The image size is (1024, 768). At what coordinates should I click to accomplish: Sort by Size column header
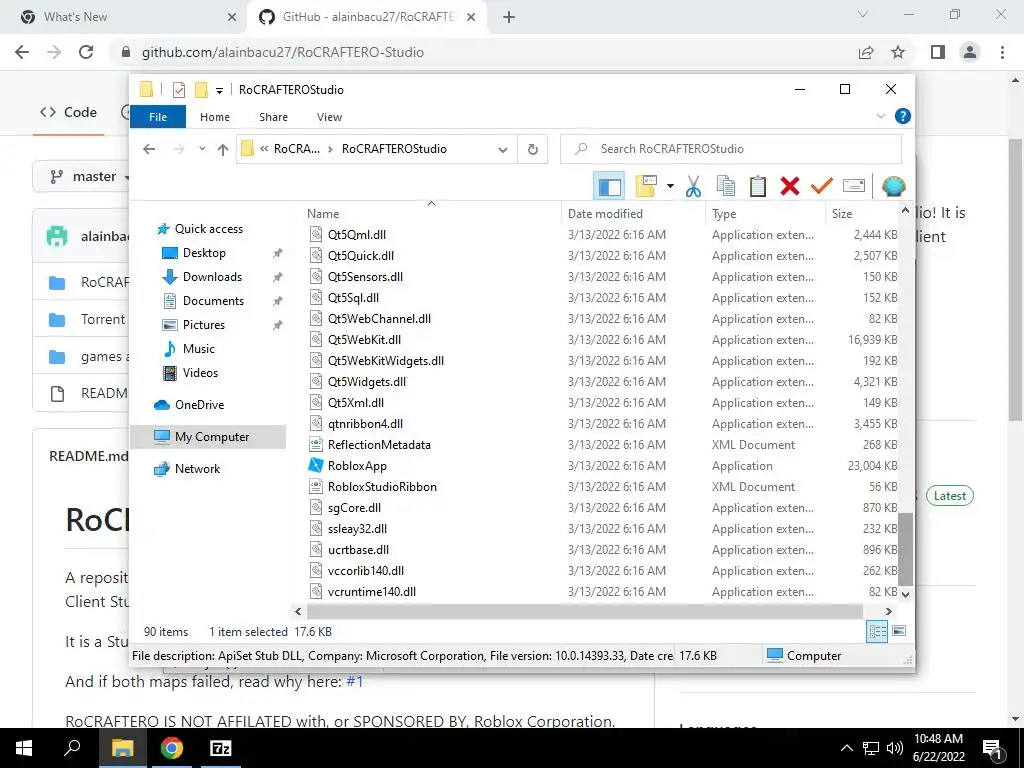[841, 214]
